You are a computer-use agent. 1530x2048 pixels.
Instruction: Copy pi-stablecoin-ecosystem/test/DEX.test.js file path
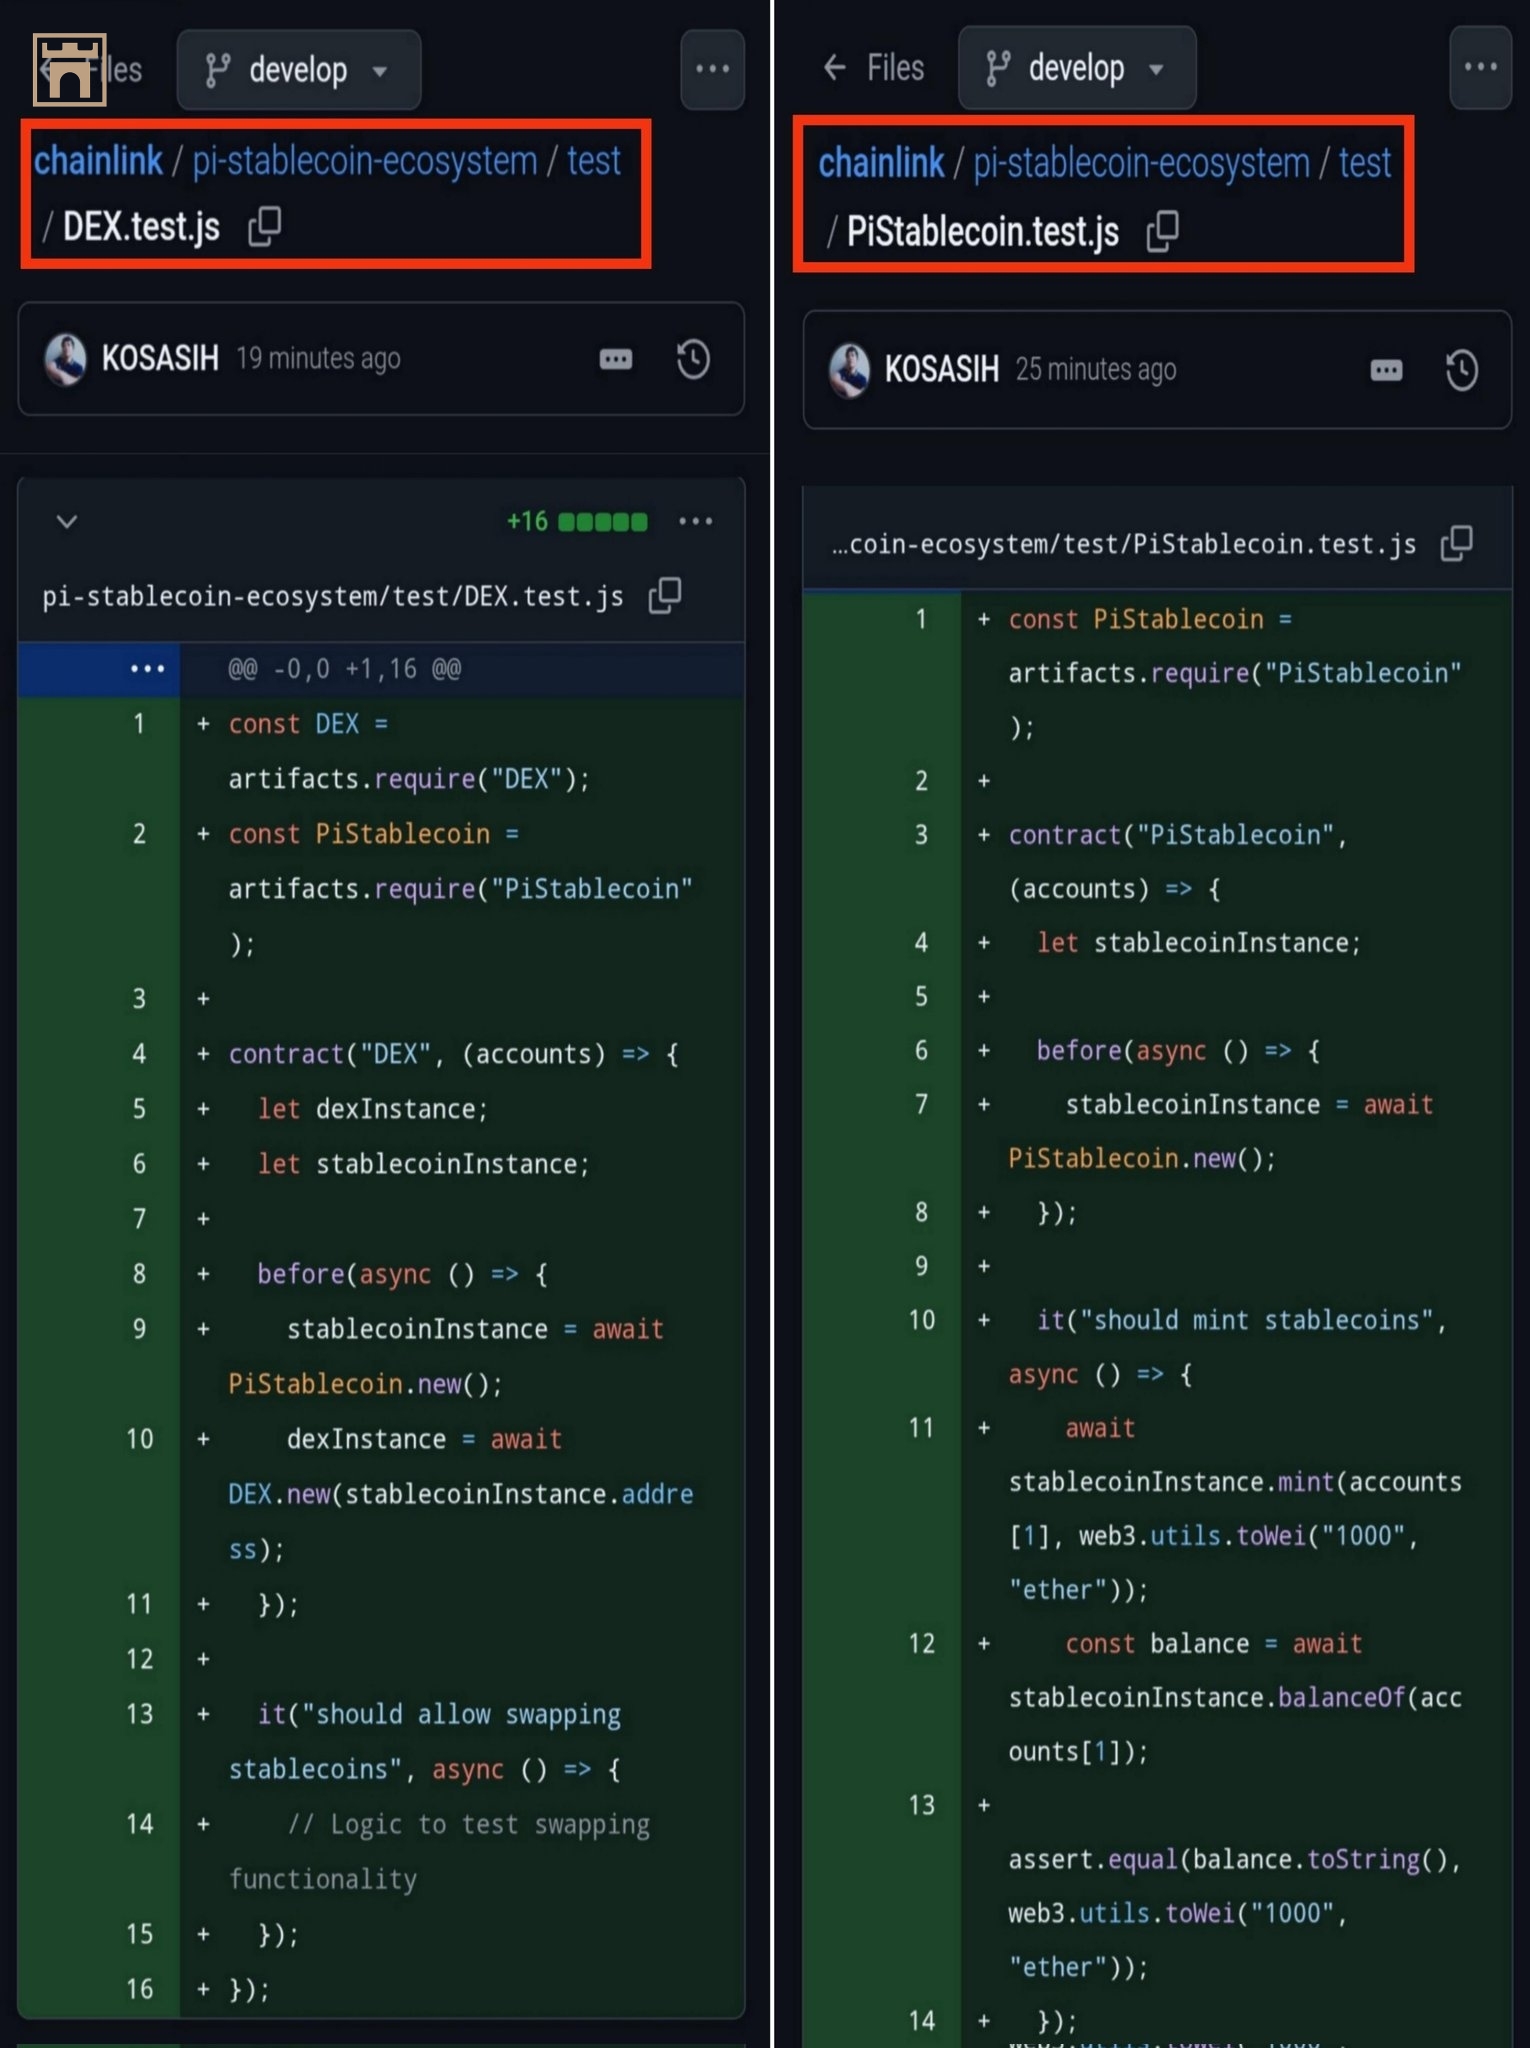click(x=665, y=596)
